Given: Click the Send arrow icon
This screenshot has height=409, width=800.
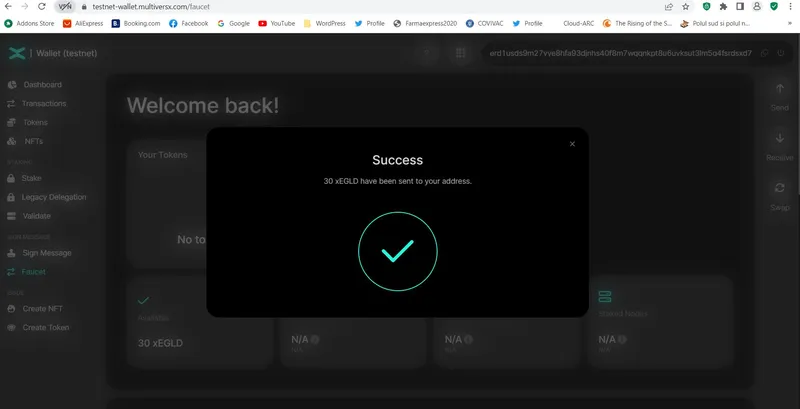Looking at the screenshot, I should coord(780,89).
